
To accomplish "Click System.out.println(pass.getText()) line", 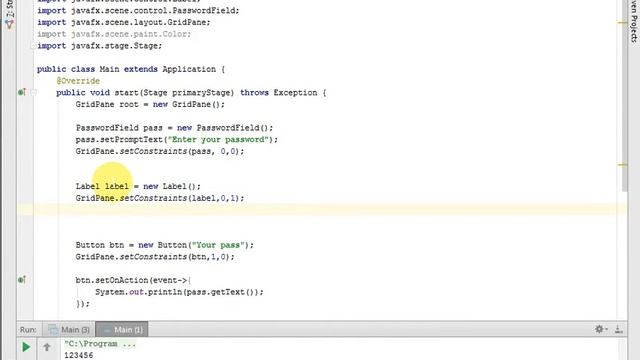I will tap(179, 292).
